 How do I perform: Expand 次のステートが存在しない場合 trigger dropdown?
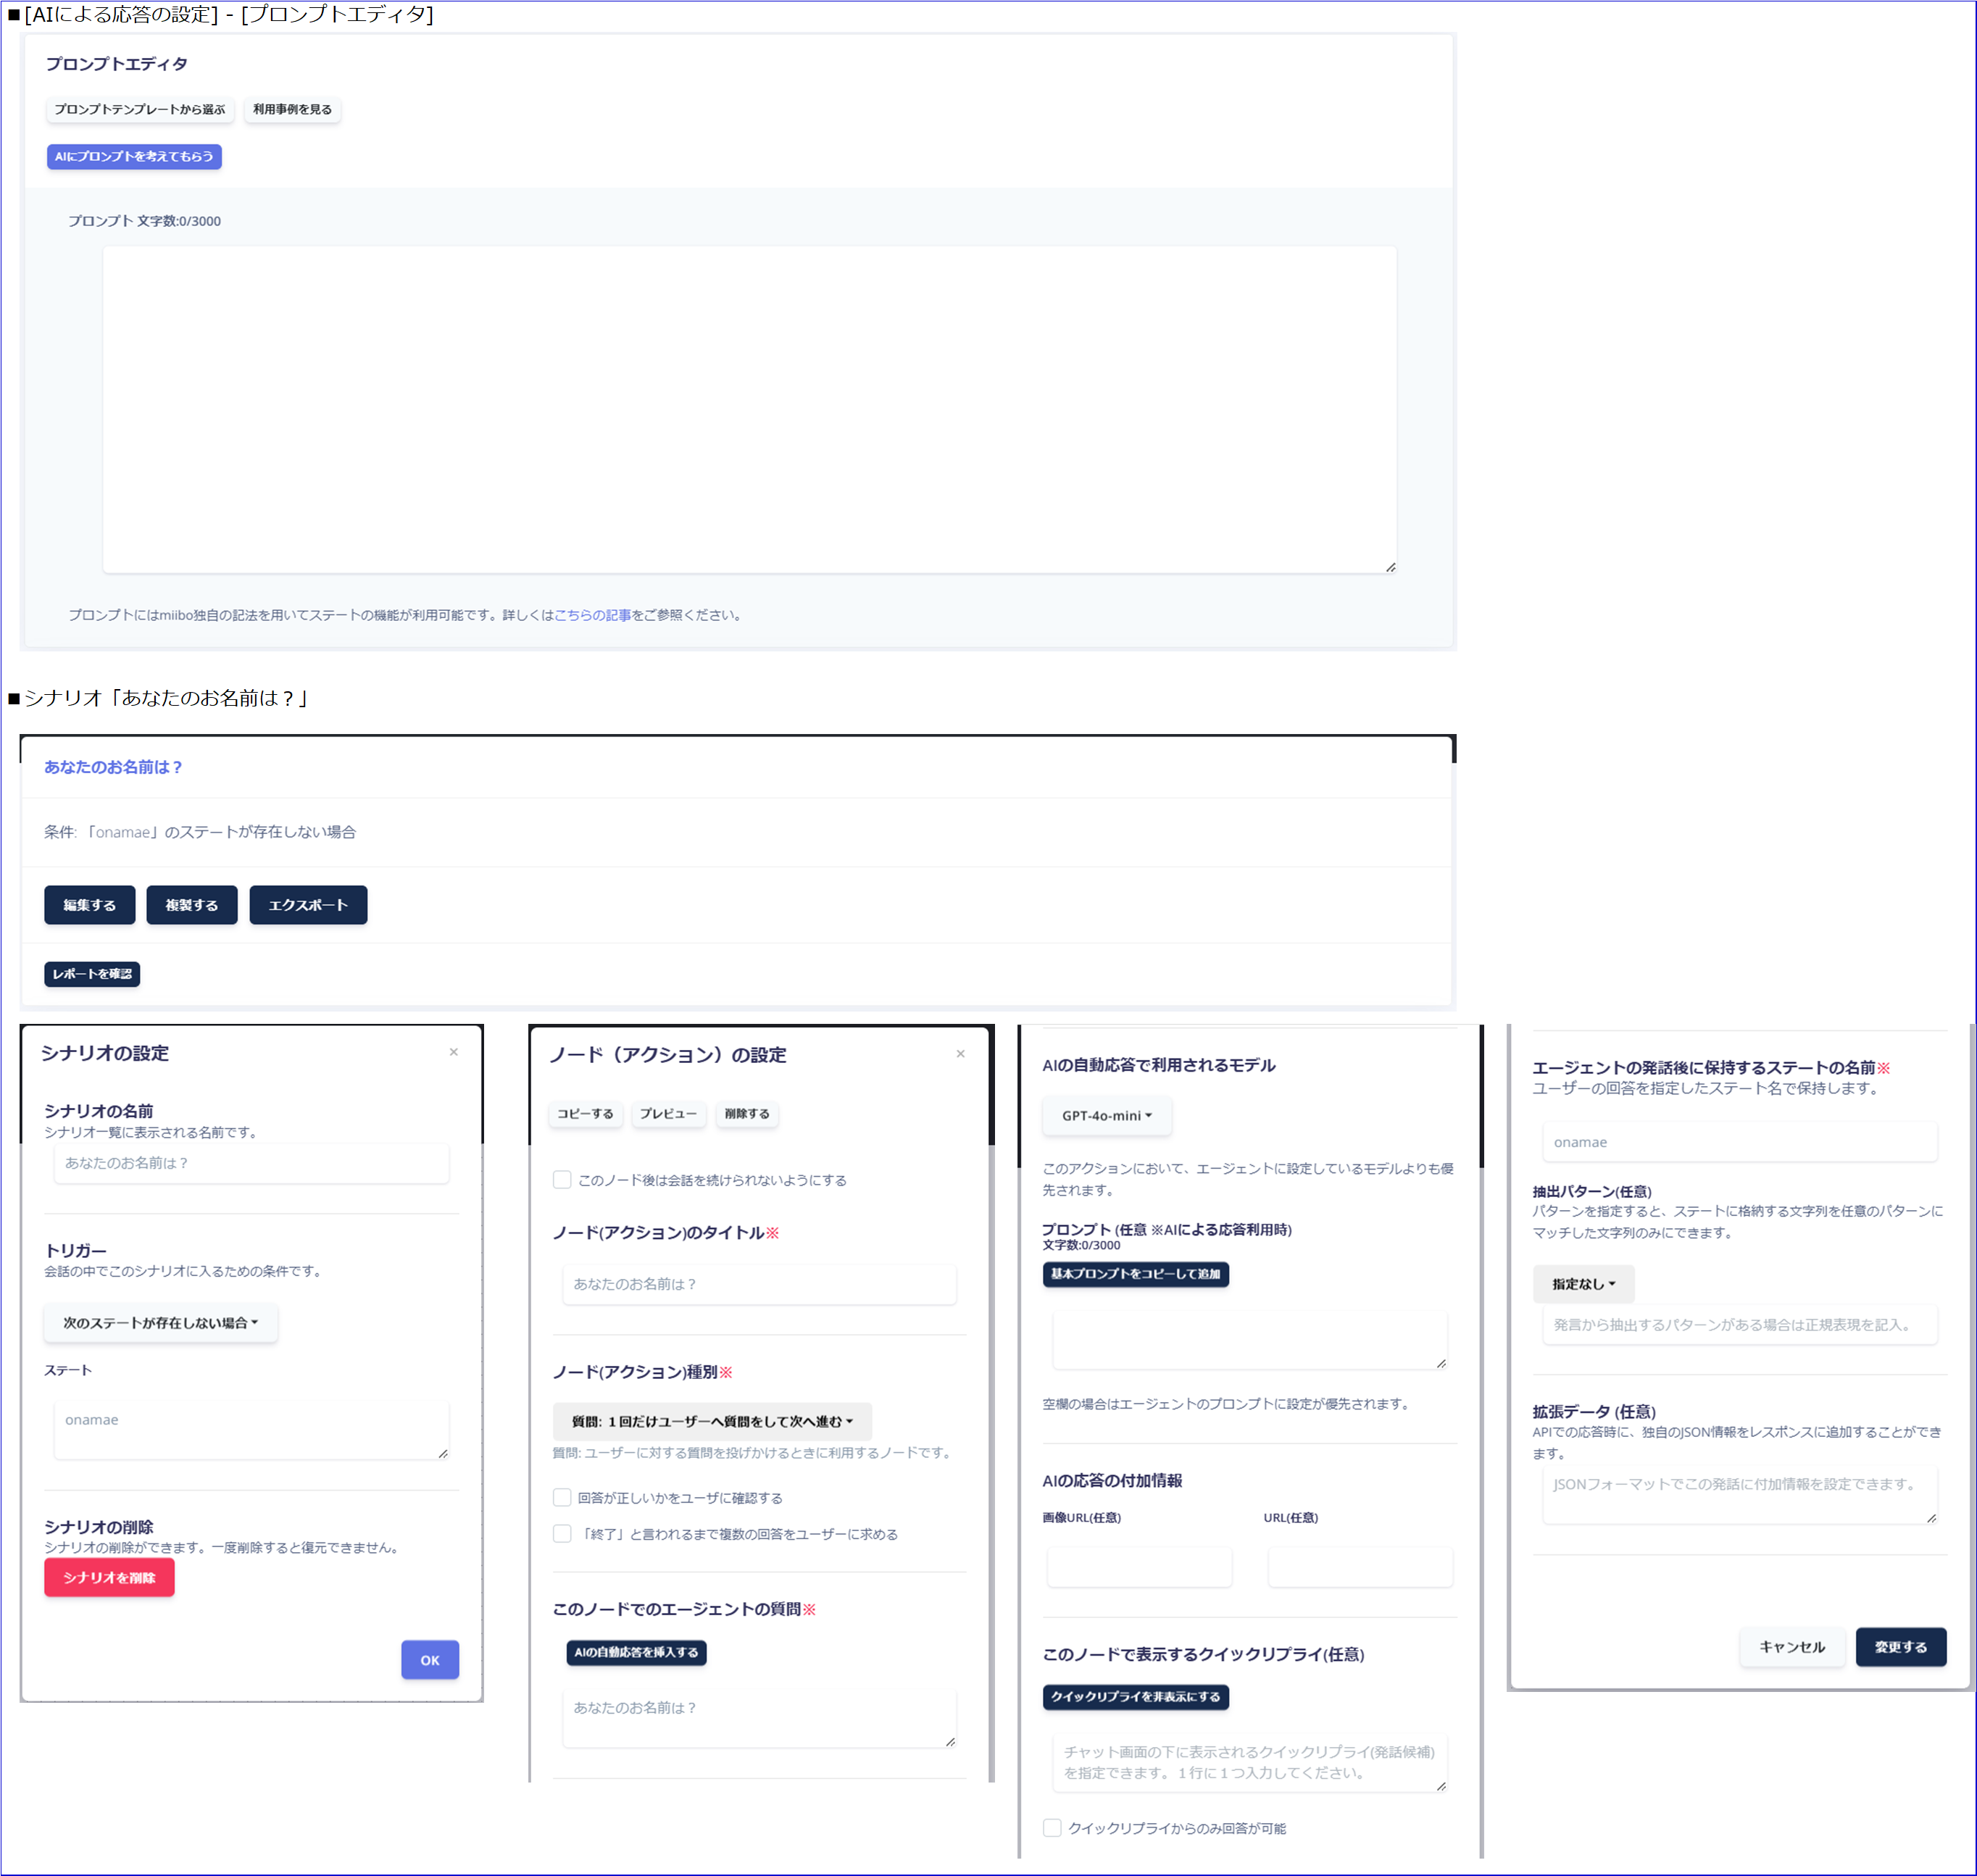click(160, 1323)
